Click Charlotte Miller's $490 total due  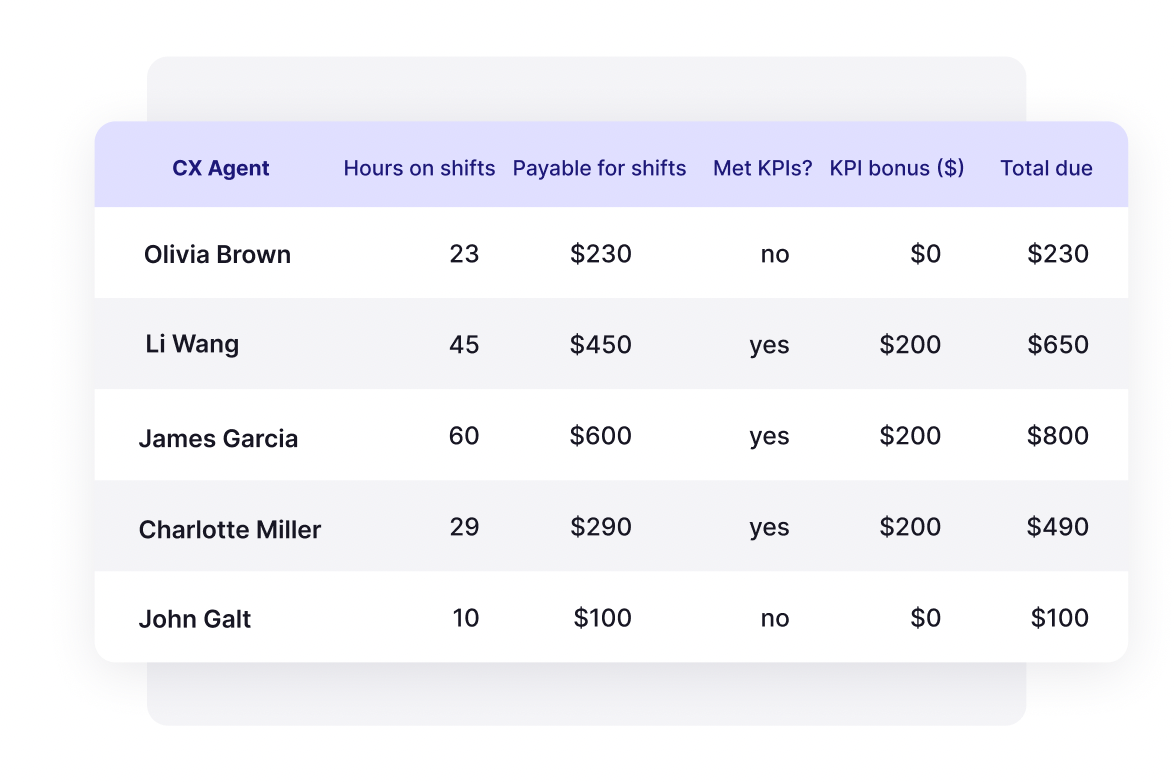click(1058, 527)
